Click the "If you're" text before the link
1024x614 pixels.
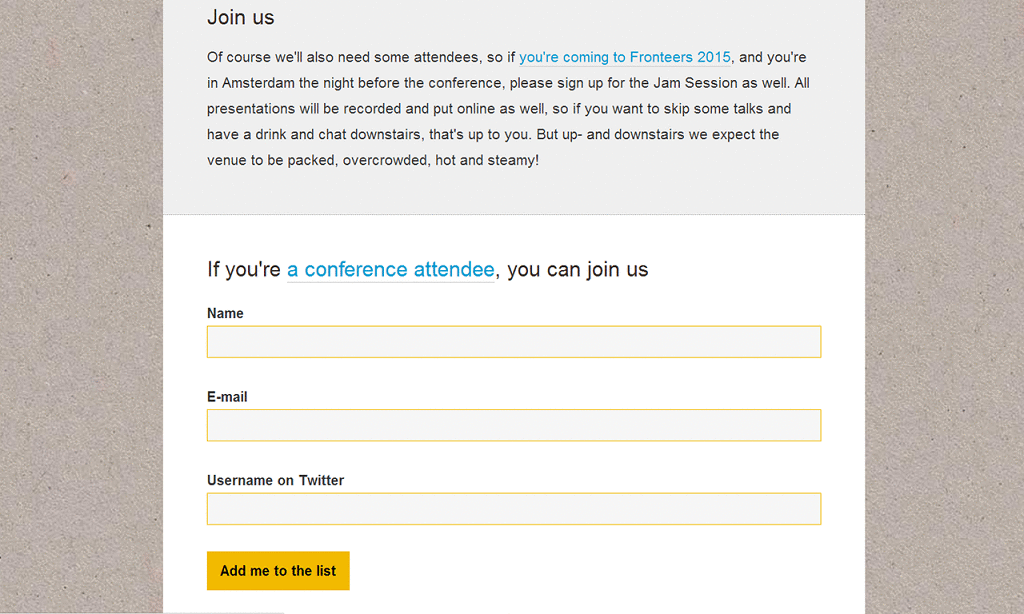[x=244, y=270]
